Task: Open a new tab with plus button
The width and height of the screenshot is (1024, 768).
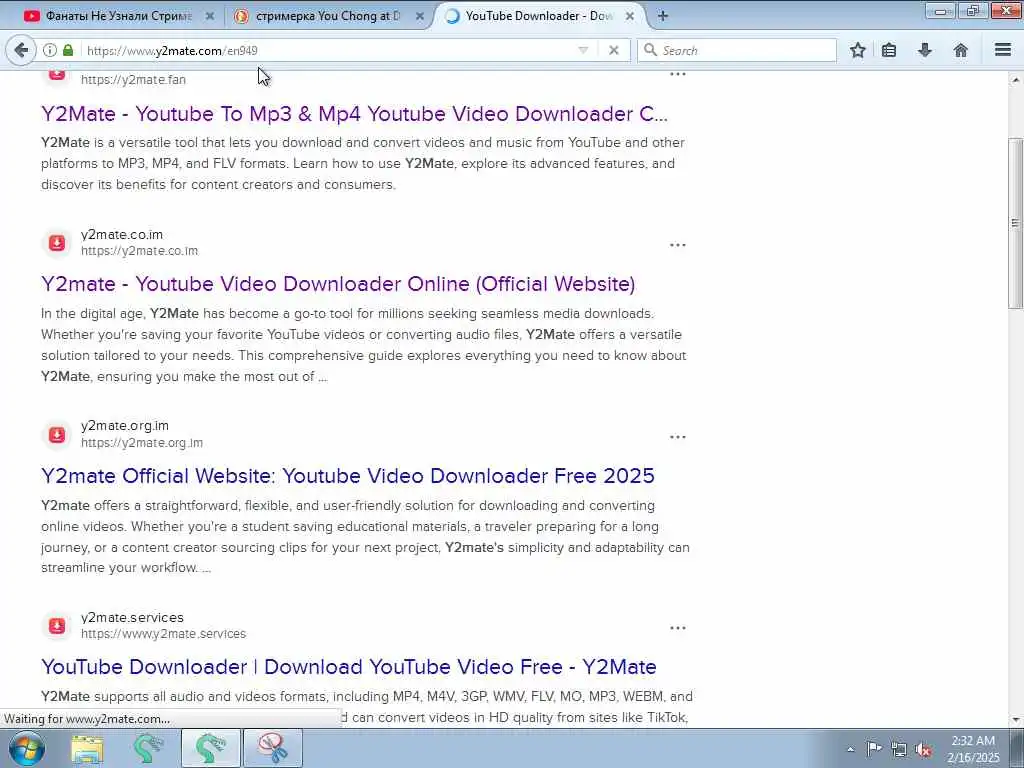Action: click(662, 16)
